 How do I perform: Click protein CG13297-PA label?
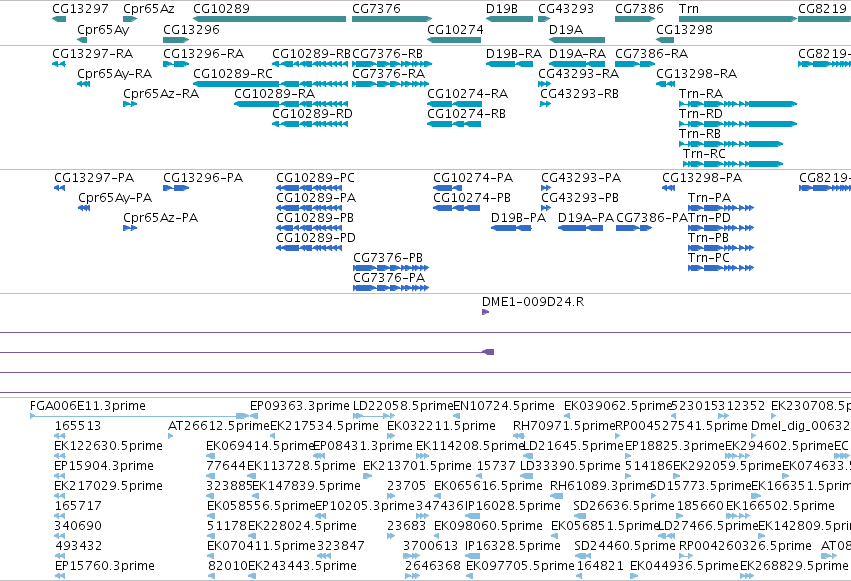point(94,178)
